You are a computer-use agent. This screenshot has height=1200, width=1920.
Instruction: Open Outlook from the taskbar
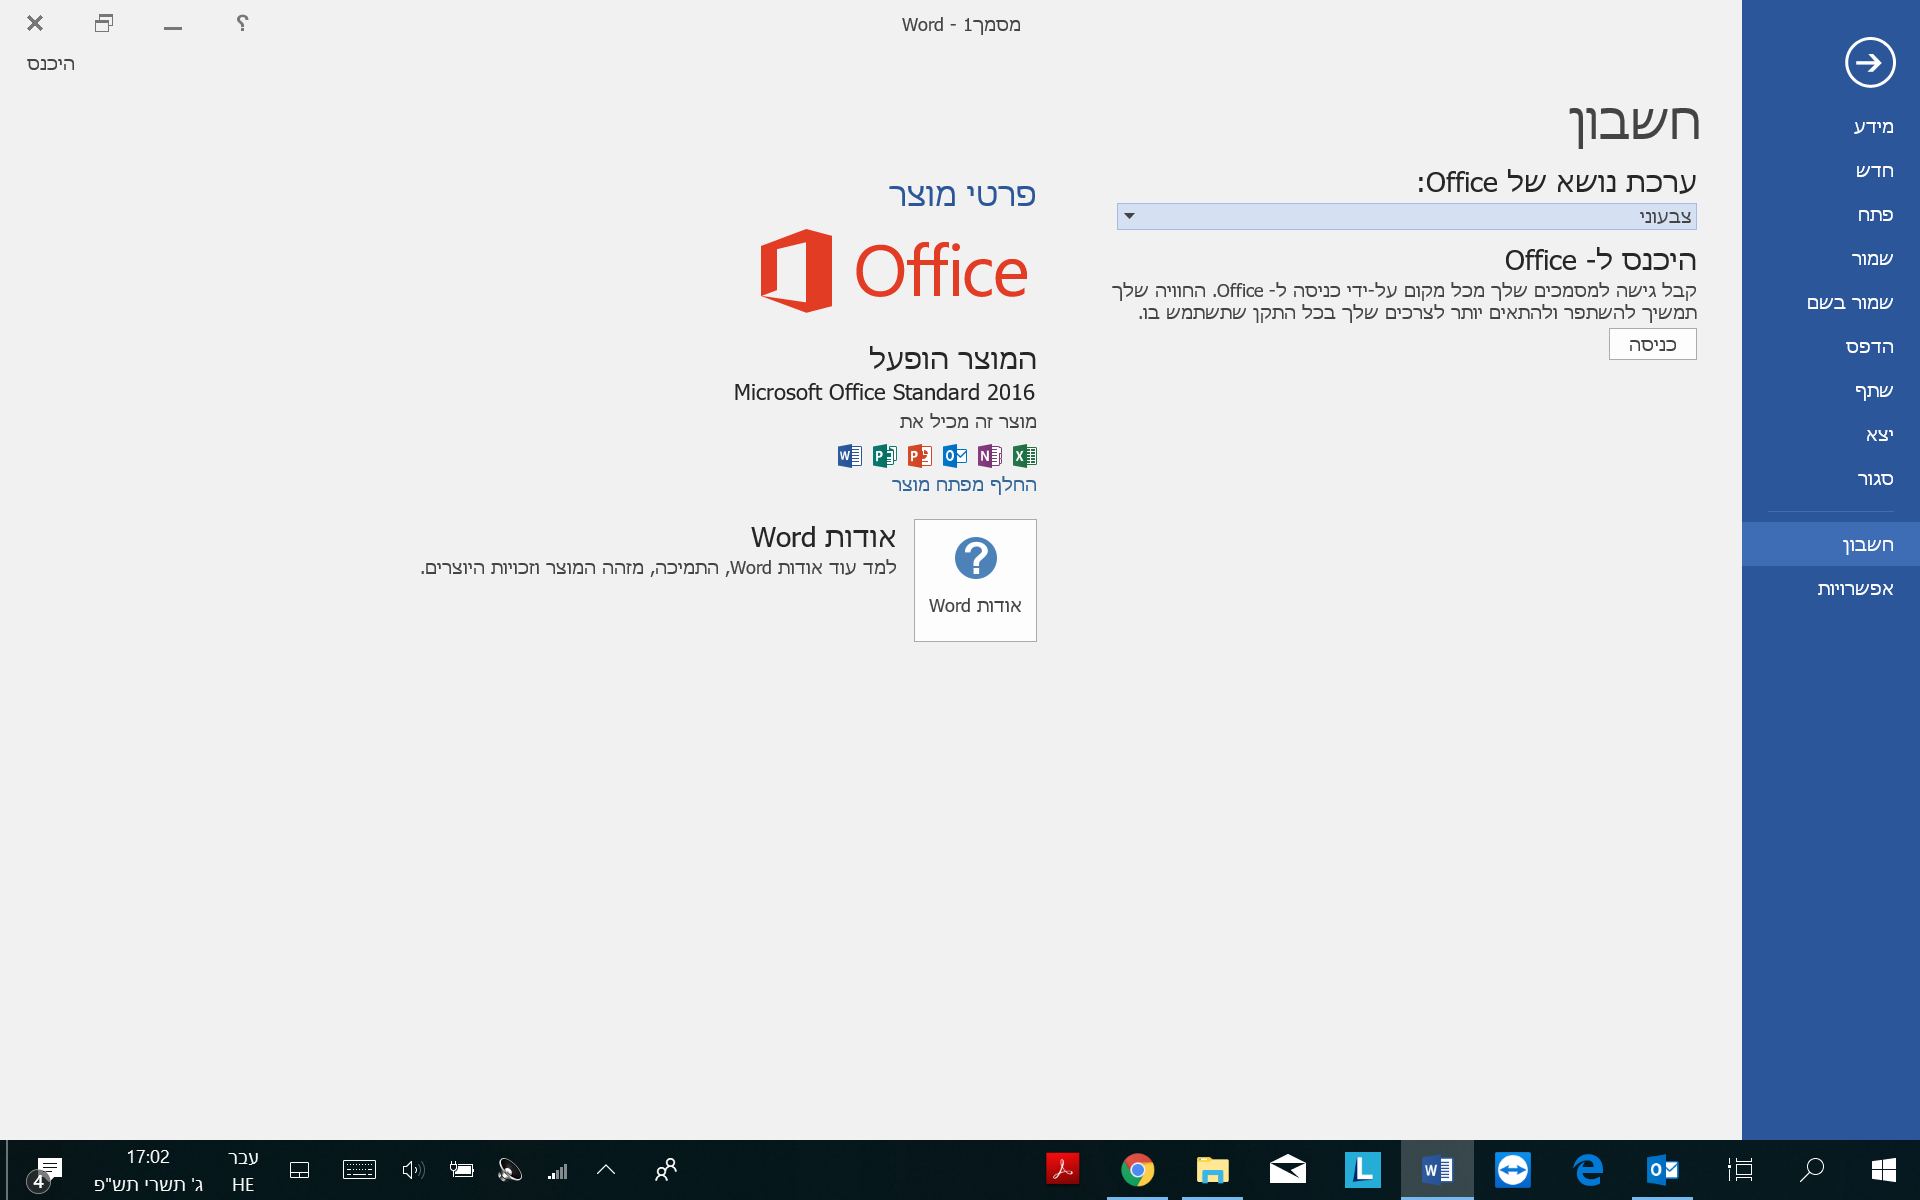pyautogui.click(x=1662, y=1169)
